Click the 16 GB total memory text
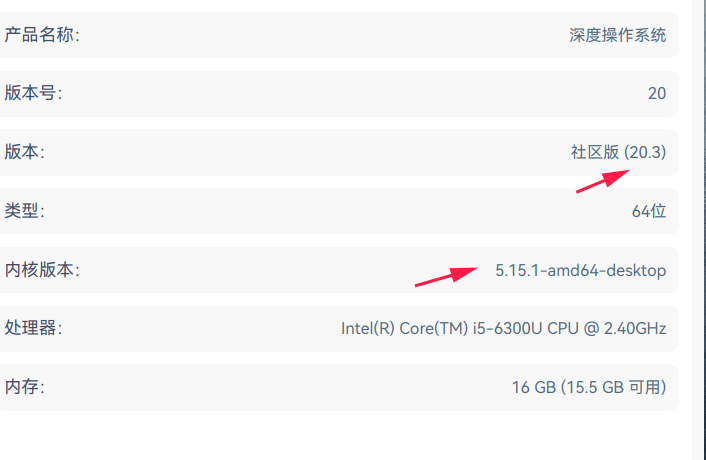Viewport: 706px width, 460px height. (533, 386)
